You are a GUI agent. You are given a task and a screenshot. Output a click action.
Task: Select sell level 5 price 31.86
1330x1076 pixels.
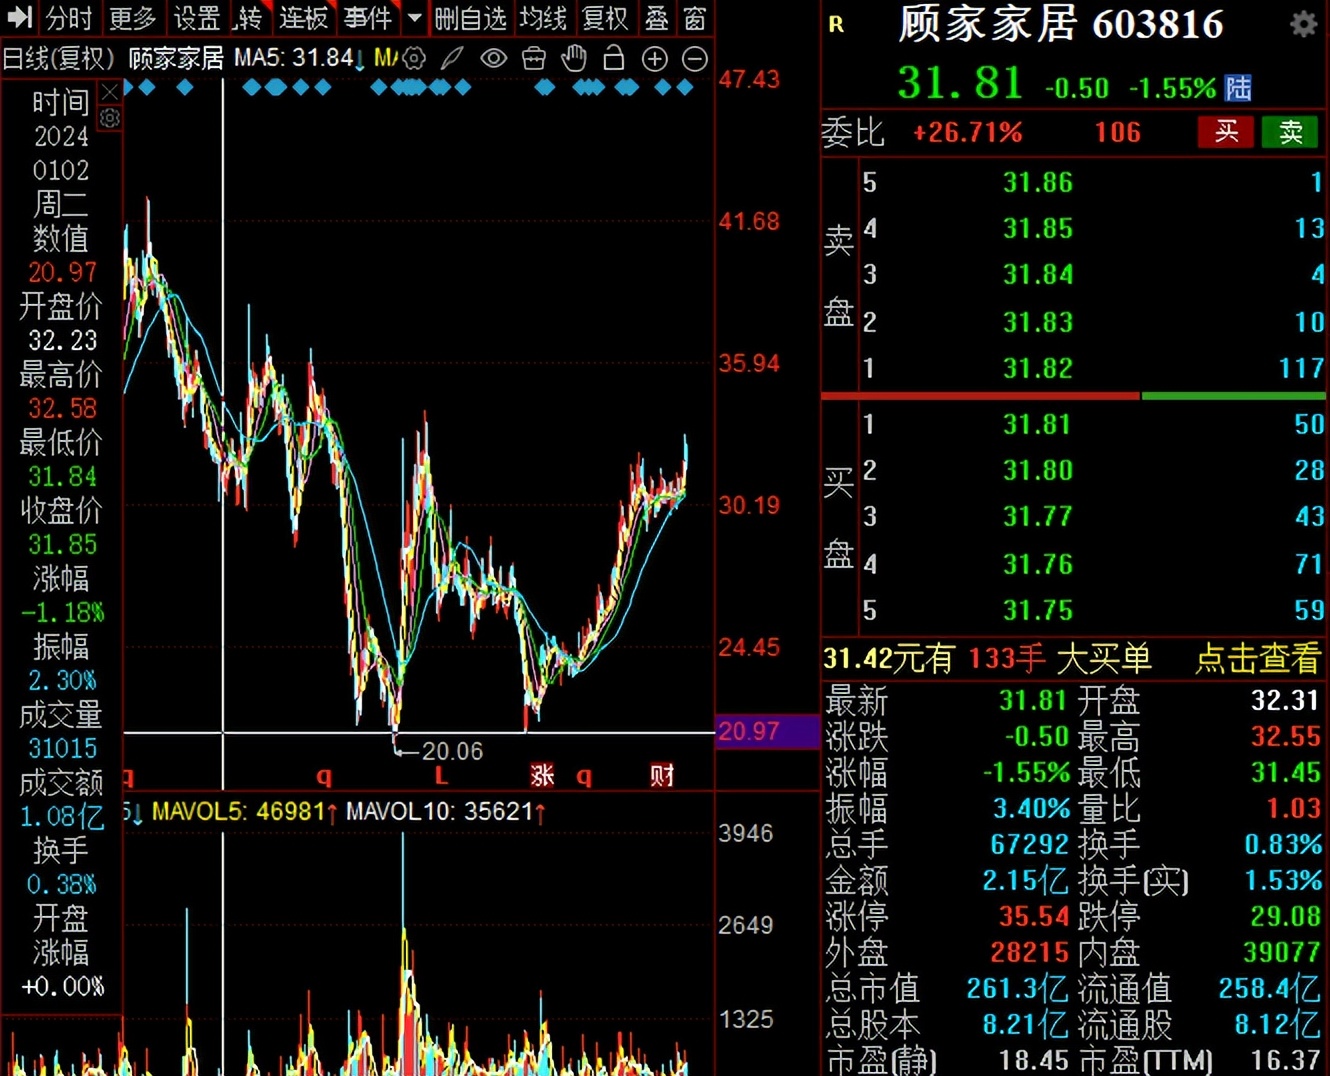click(1038, 182)
